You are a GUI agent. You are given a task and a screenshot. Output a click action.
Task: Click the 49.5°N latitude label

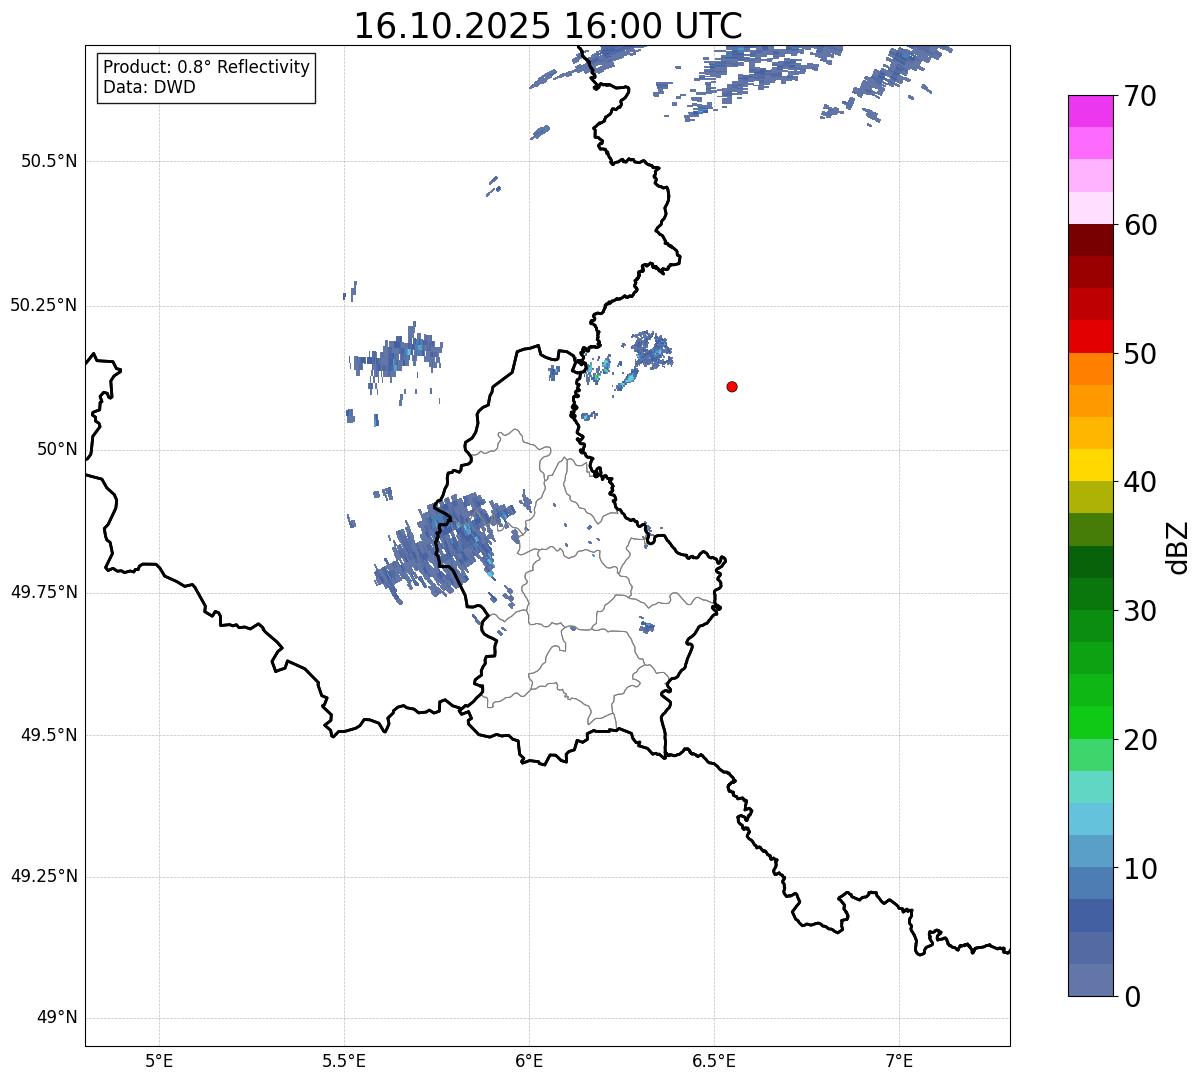(49, 735)
